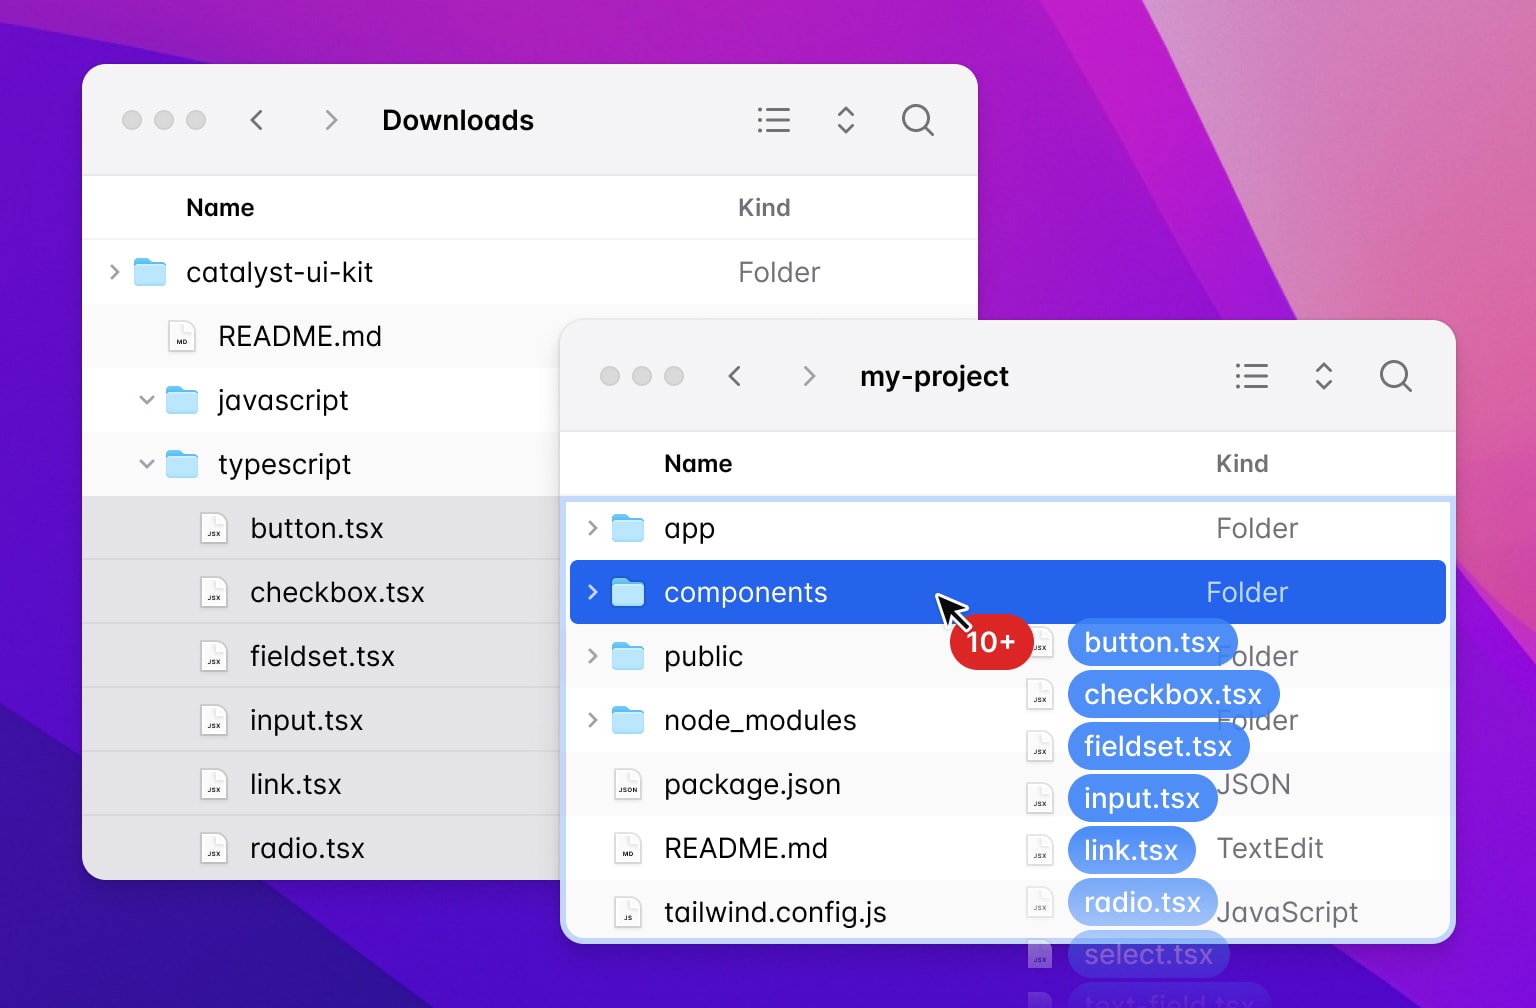Open list view options in my-project window
Image resolution: width=1536 pixels, height=1008 pixels.
coord(1251,376)
